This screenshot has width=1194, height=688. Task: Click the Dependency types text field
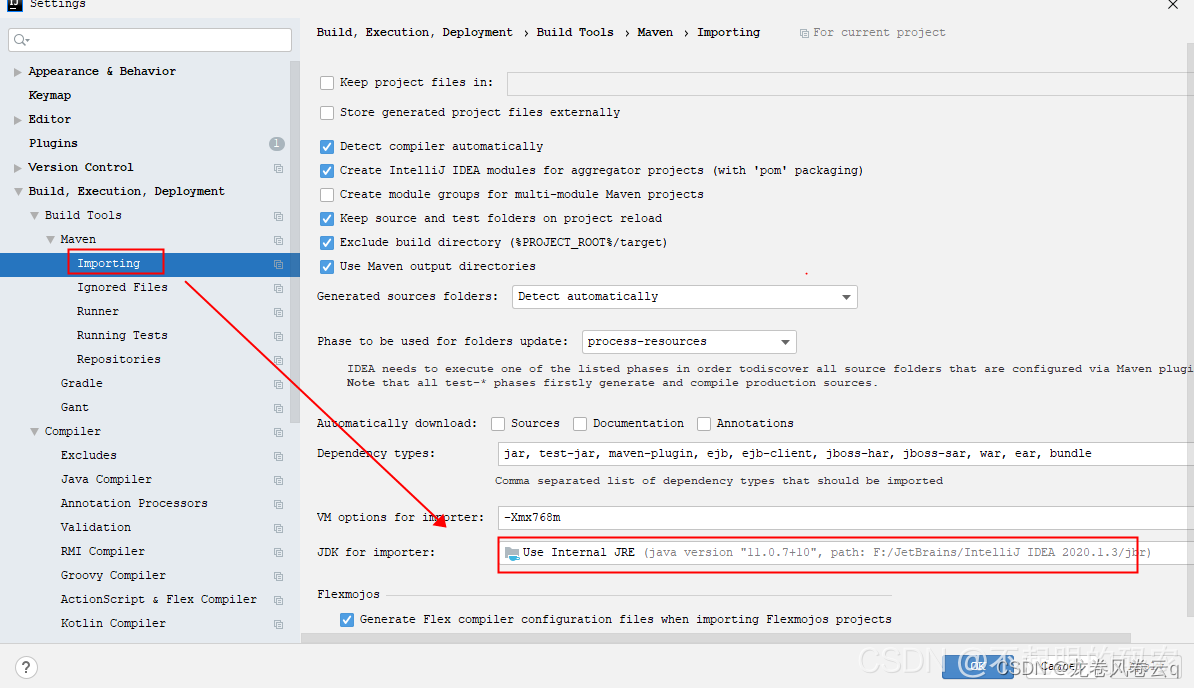pyautogui.click(x=845, y=454)
